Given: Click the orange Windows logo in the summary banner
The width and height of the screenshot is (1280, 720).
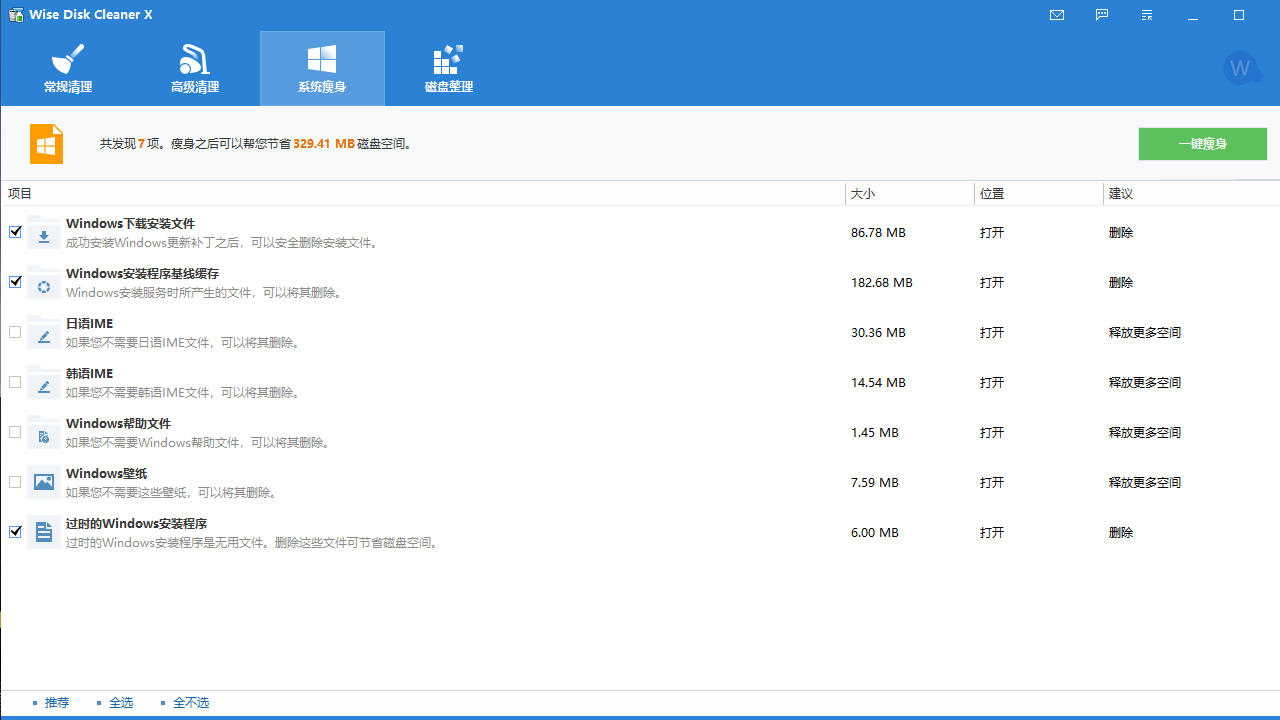Looking at the screenshot, I should [46, 143].
